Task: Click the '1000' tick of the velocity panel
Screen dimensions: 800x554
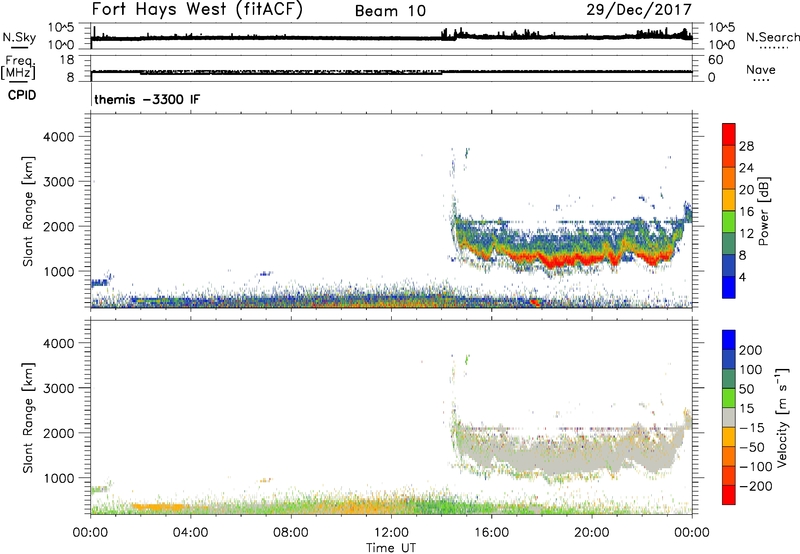Action: (58, 478)
